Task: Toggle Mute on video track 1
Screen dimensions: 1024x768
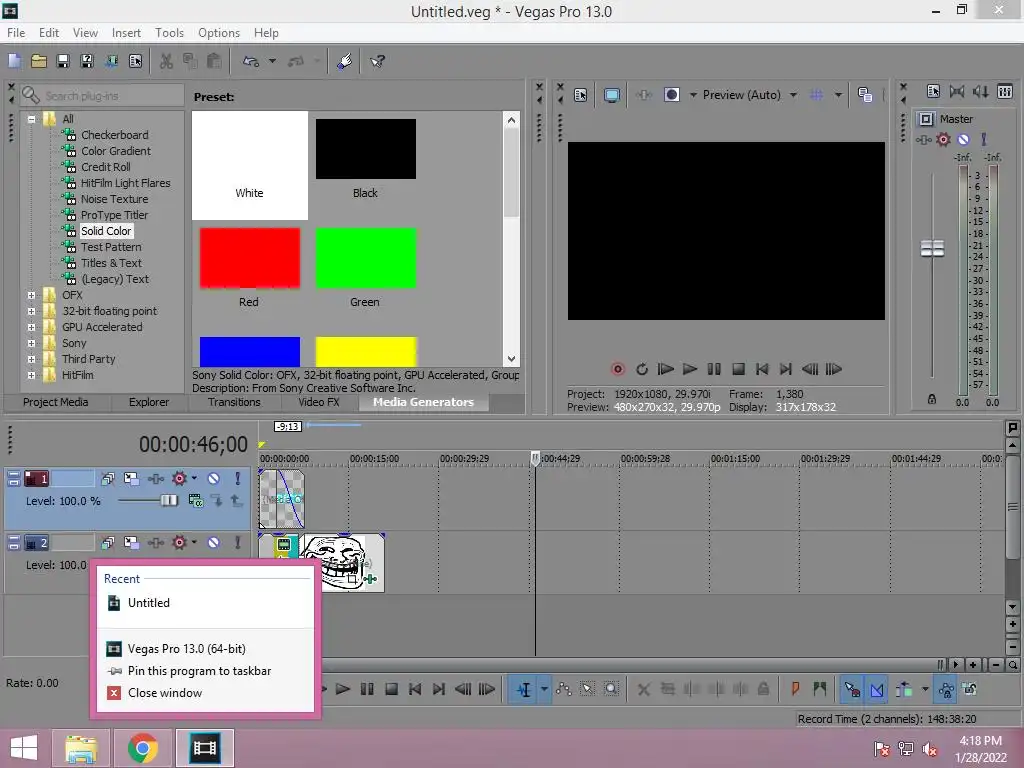Action: click(214, 479)
